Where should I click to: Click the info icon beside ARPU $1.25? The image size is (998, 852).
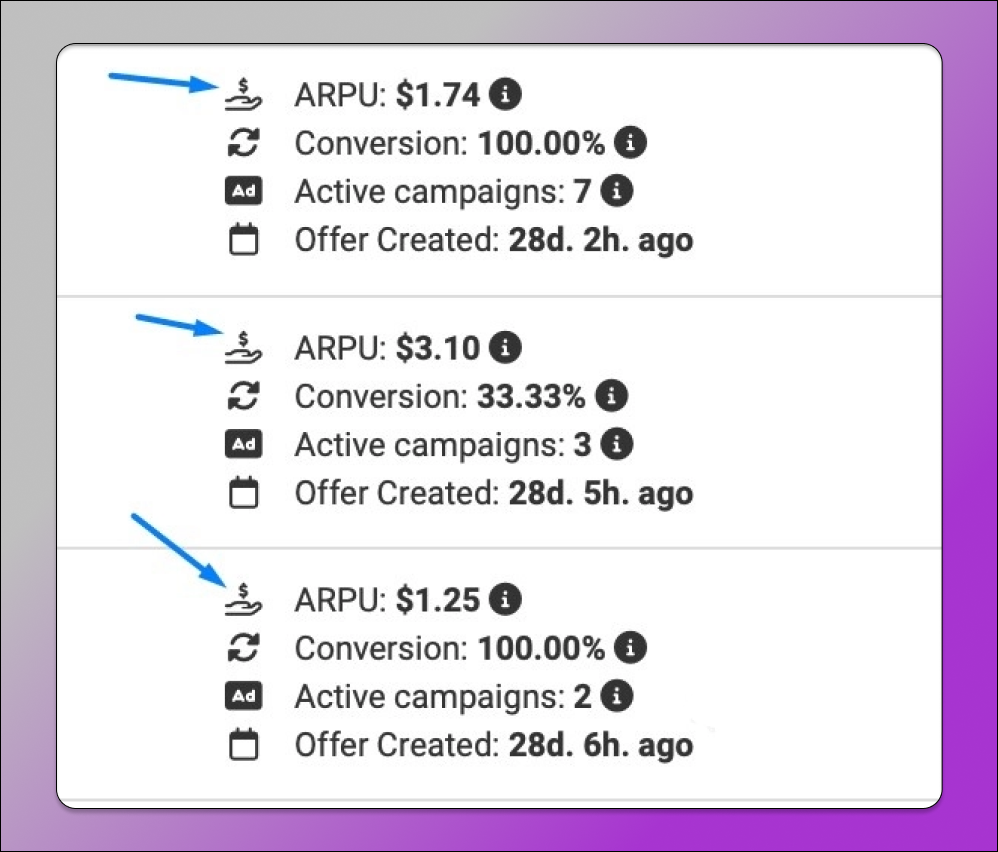point(509,600)
